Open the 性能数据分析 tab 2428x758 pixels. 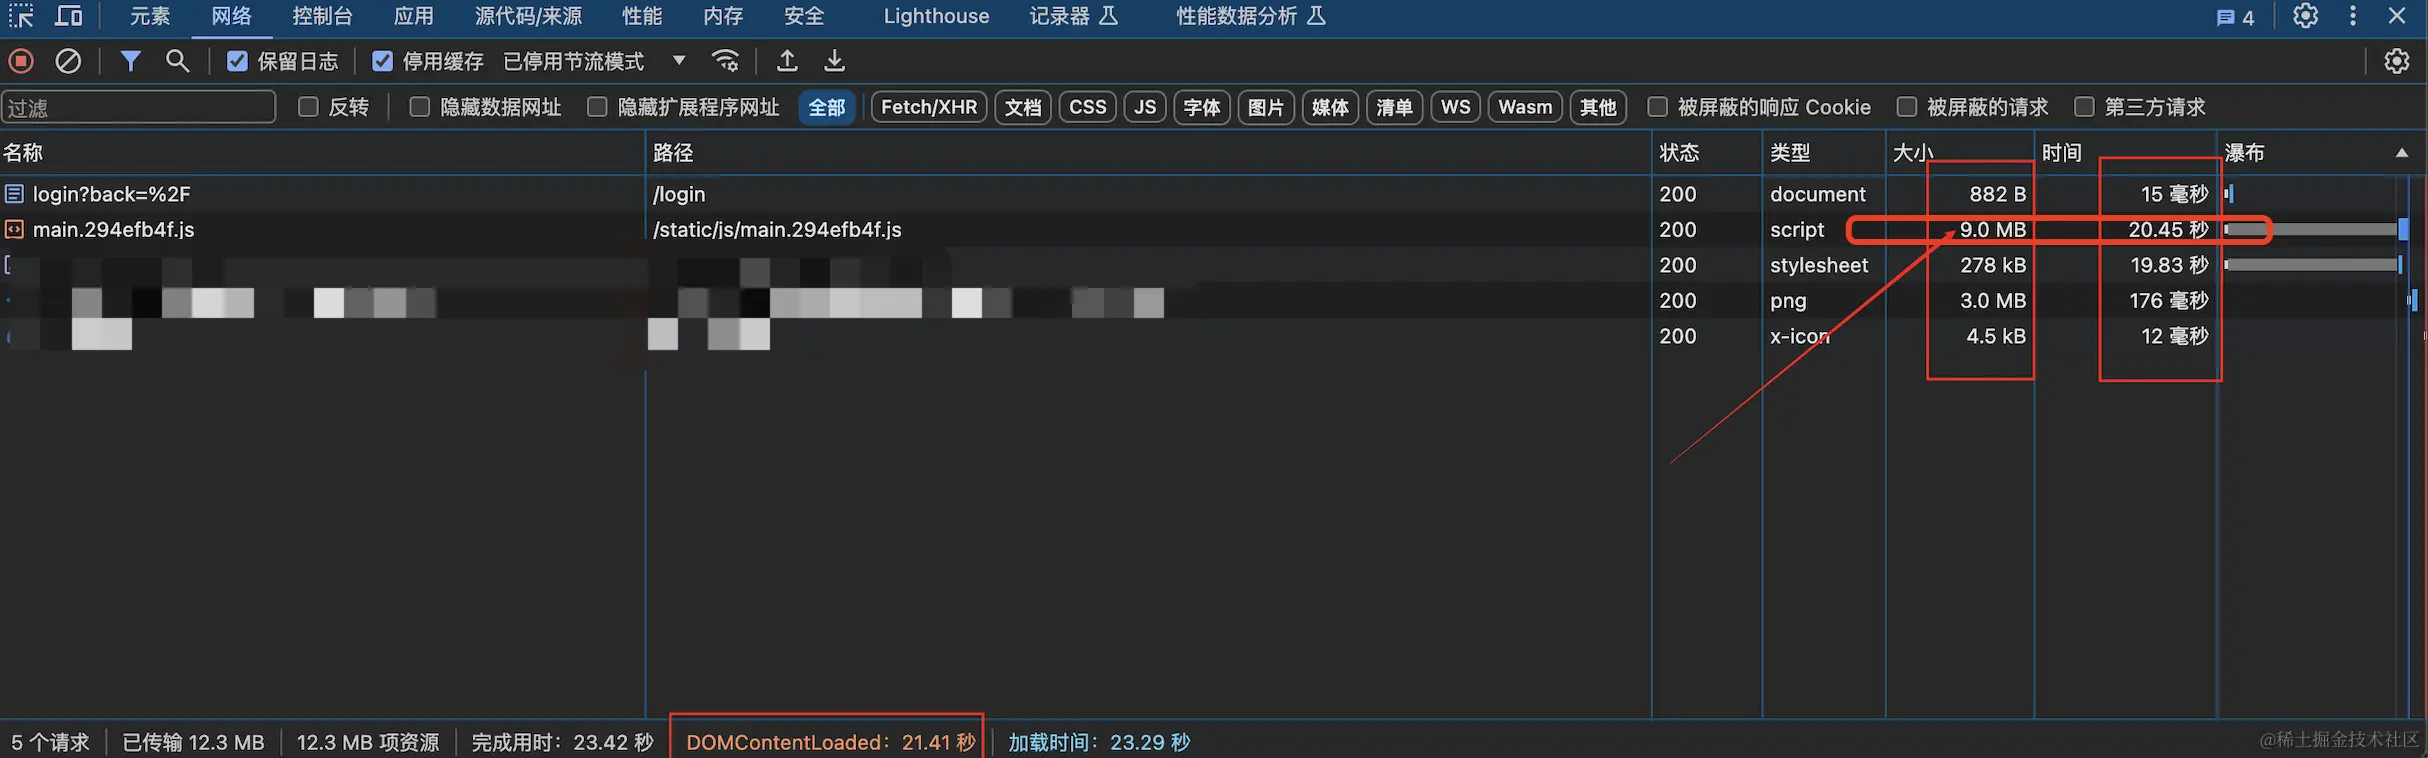point(1251,16)
